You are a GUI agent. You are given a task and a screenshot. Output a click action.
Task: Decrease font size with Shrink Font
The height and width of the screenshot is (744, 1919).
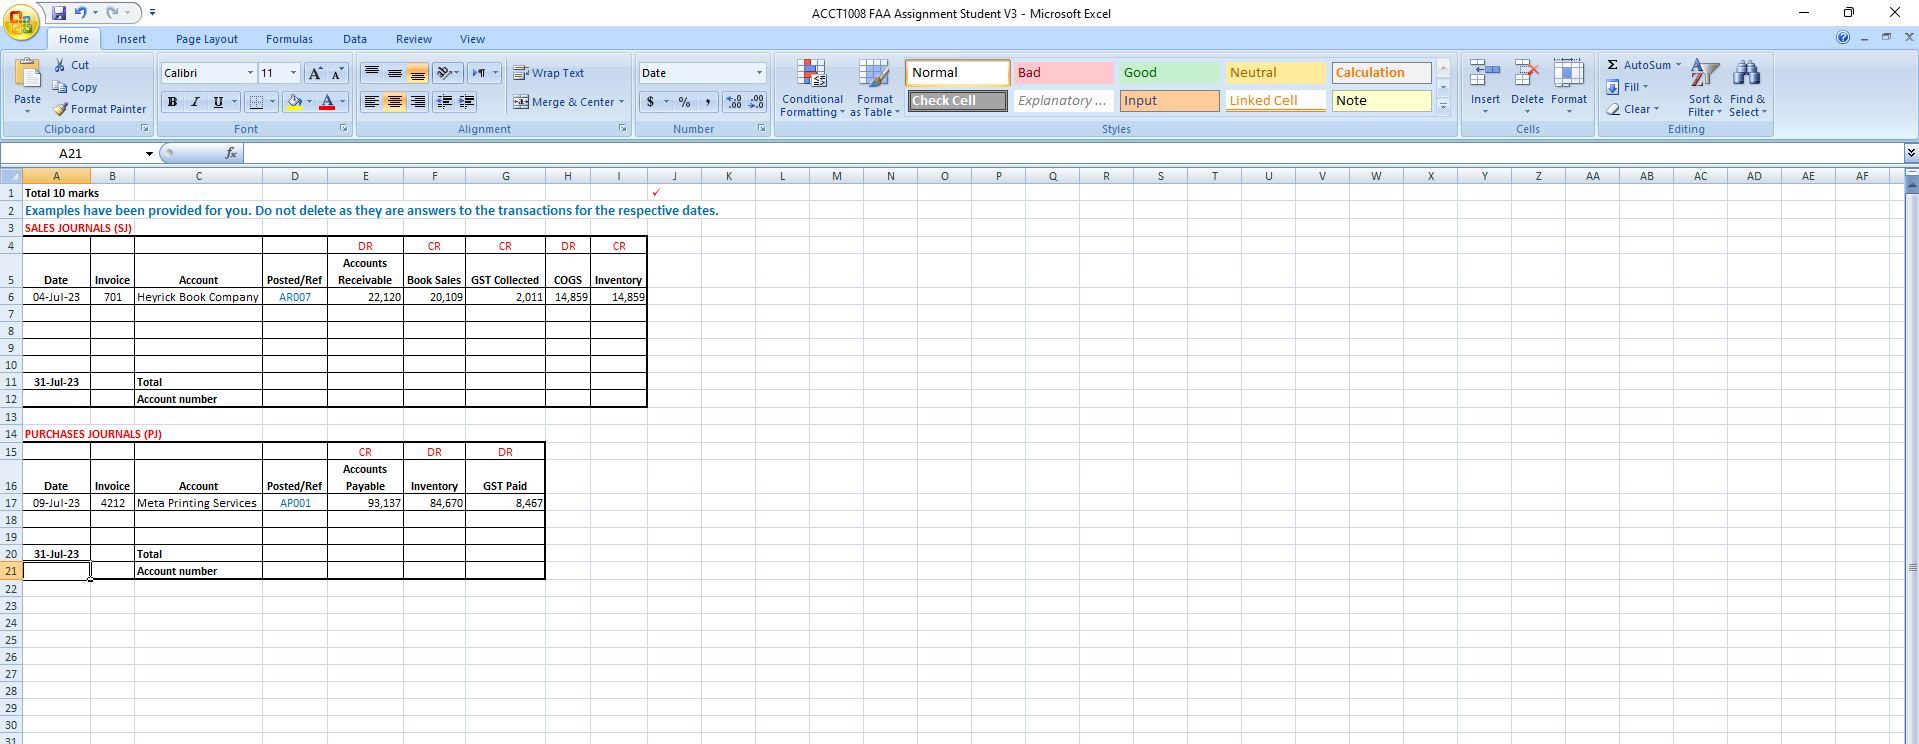pos(337,73)
